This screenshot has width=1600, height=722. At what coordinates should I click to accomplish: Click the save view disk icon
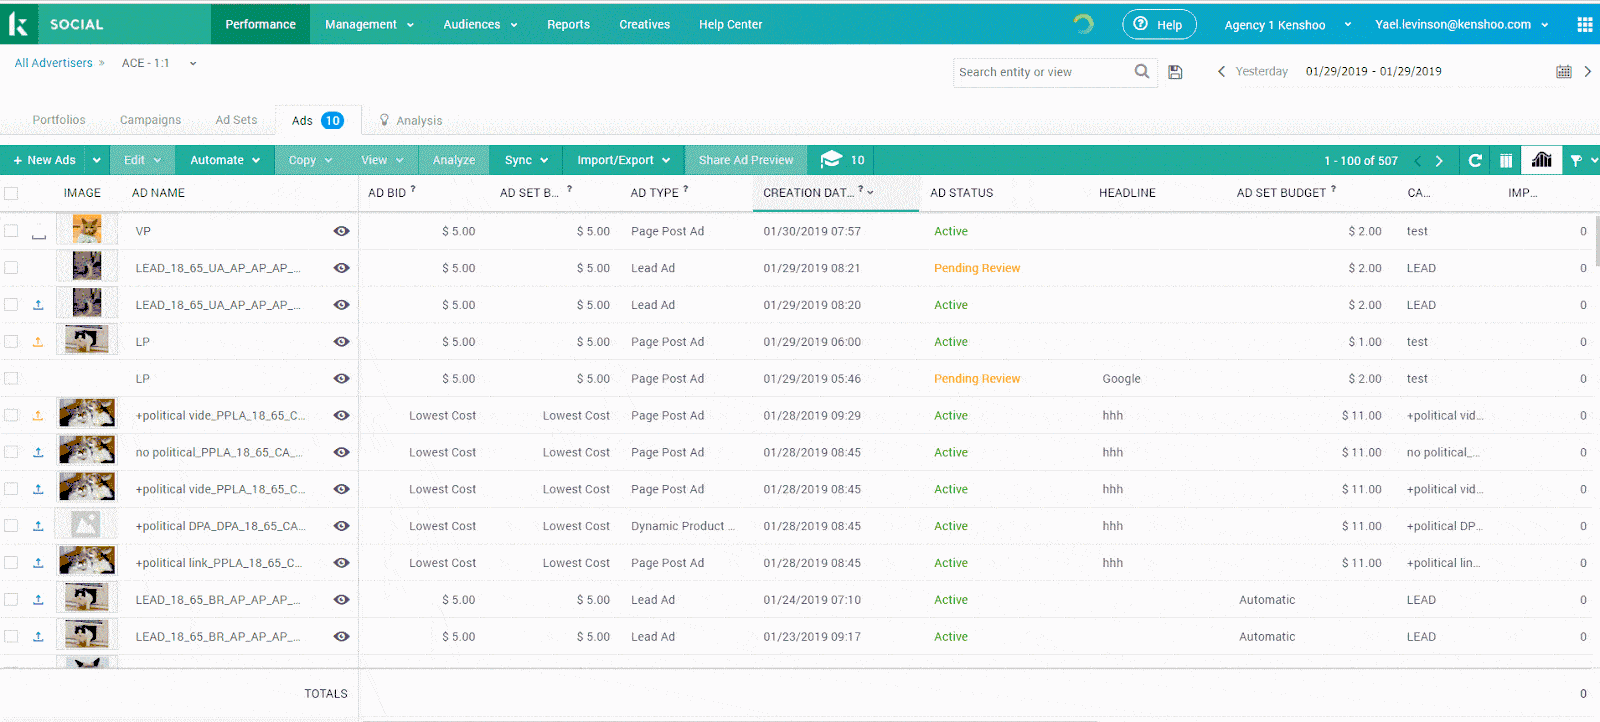[x=1175, y=72]
